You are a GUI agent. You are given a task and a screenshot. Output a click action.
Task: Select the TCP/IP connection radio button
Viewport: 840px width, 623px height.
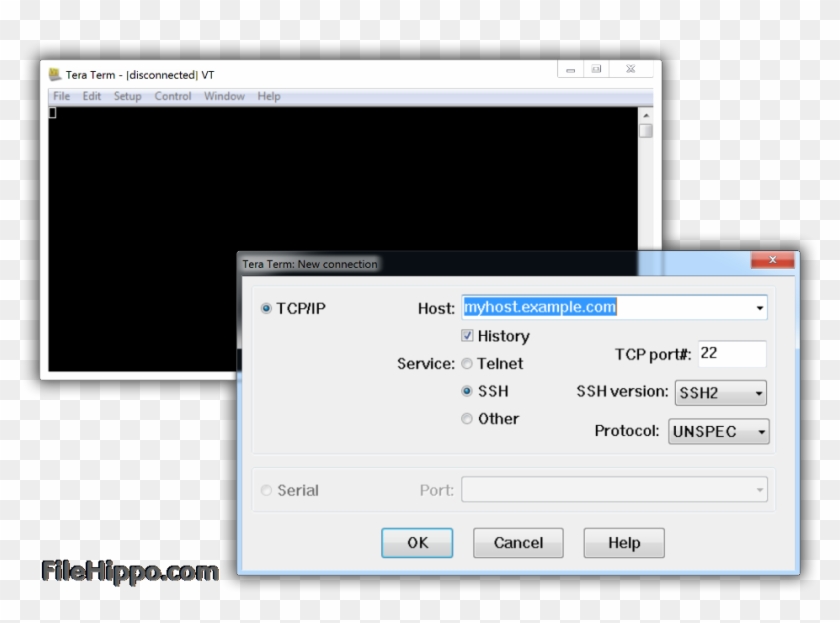[x=266, y=308]
